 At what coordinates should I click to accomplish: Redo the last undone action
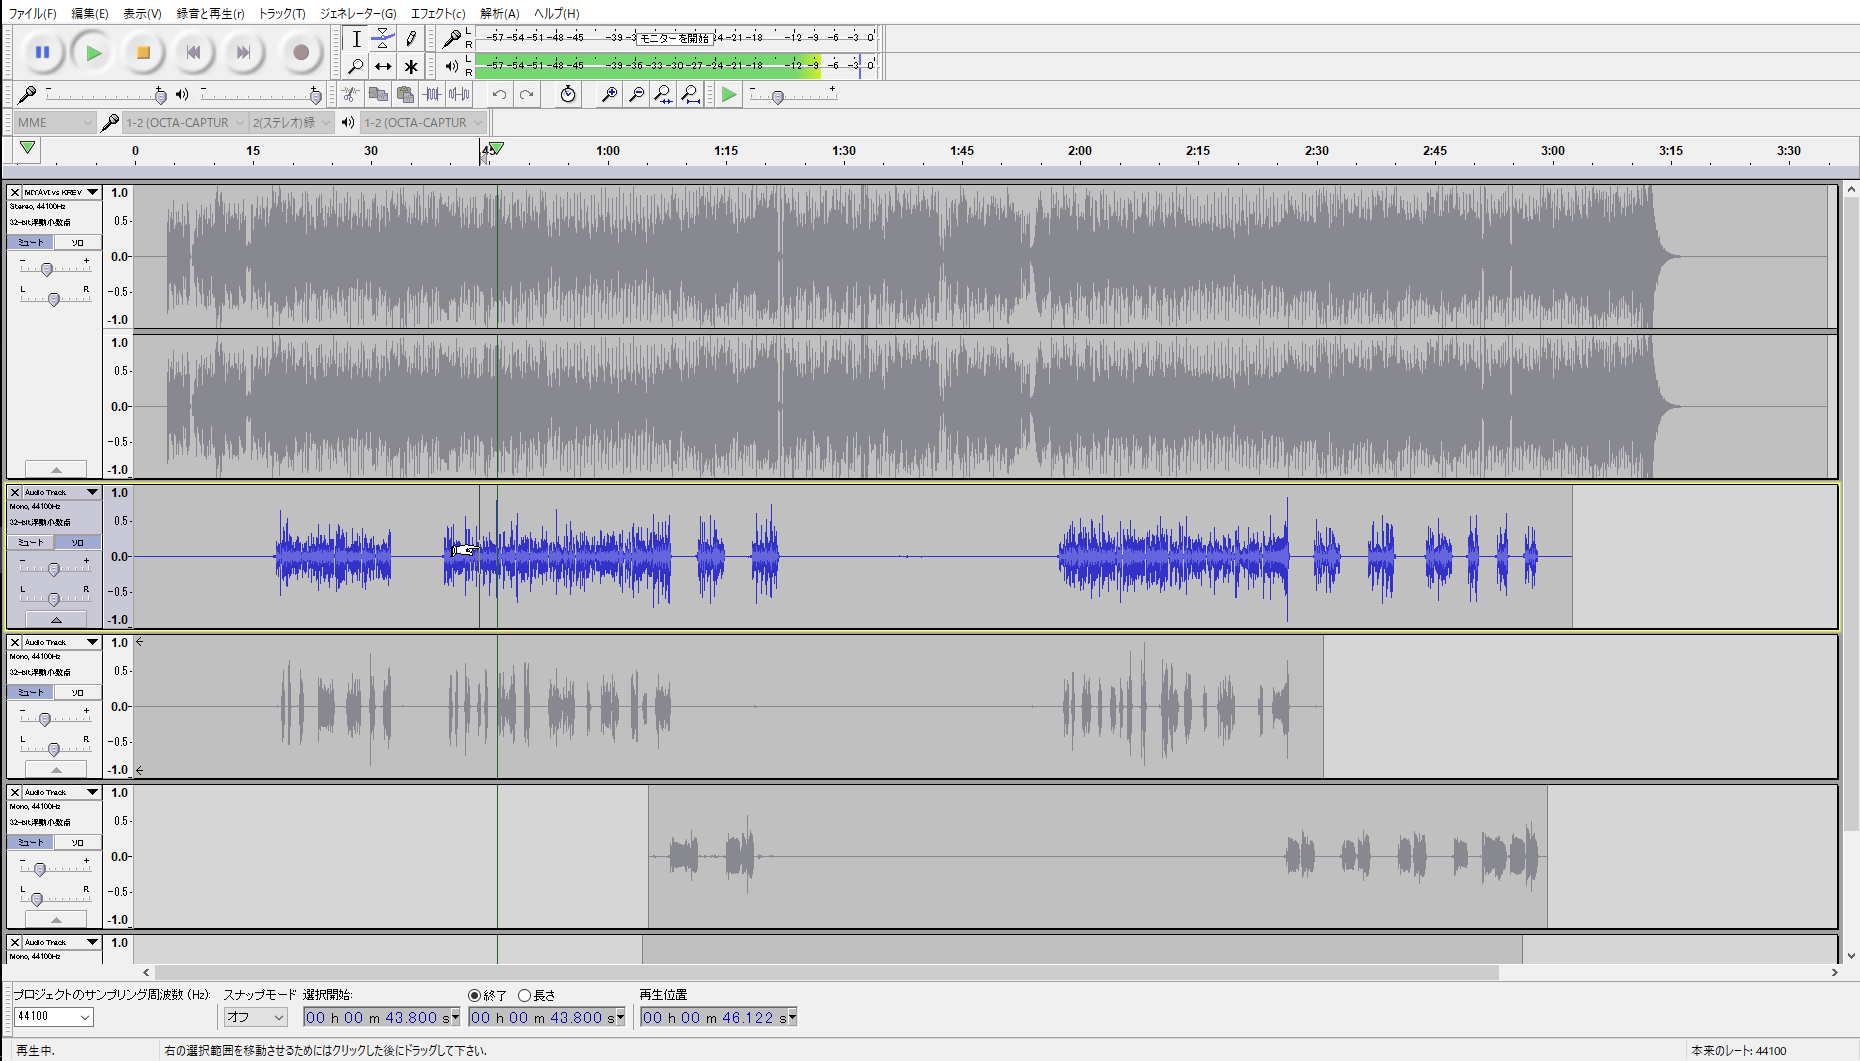526,94
